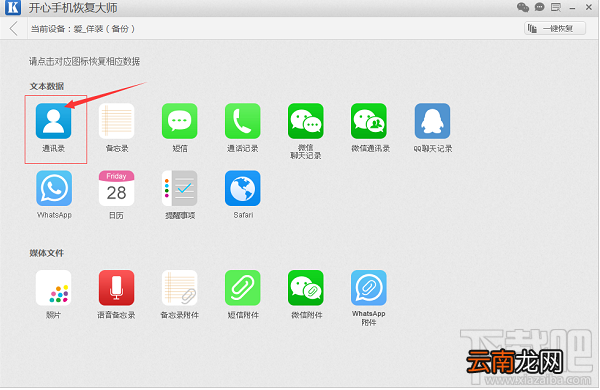Open the 日历 calendar icon
600x390 pixels.
pyautogui.click(x=116, y=188)
